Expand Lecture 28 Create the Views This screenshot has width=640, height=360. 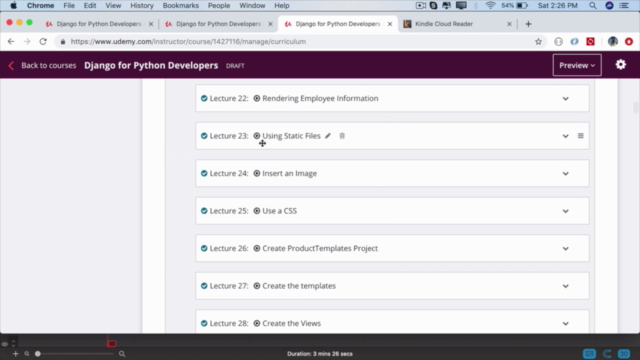tap(565, 324)
